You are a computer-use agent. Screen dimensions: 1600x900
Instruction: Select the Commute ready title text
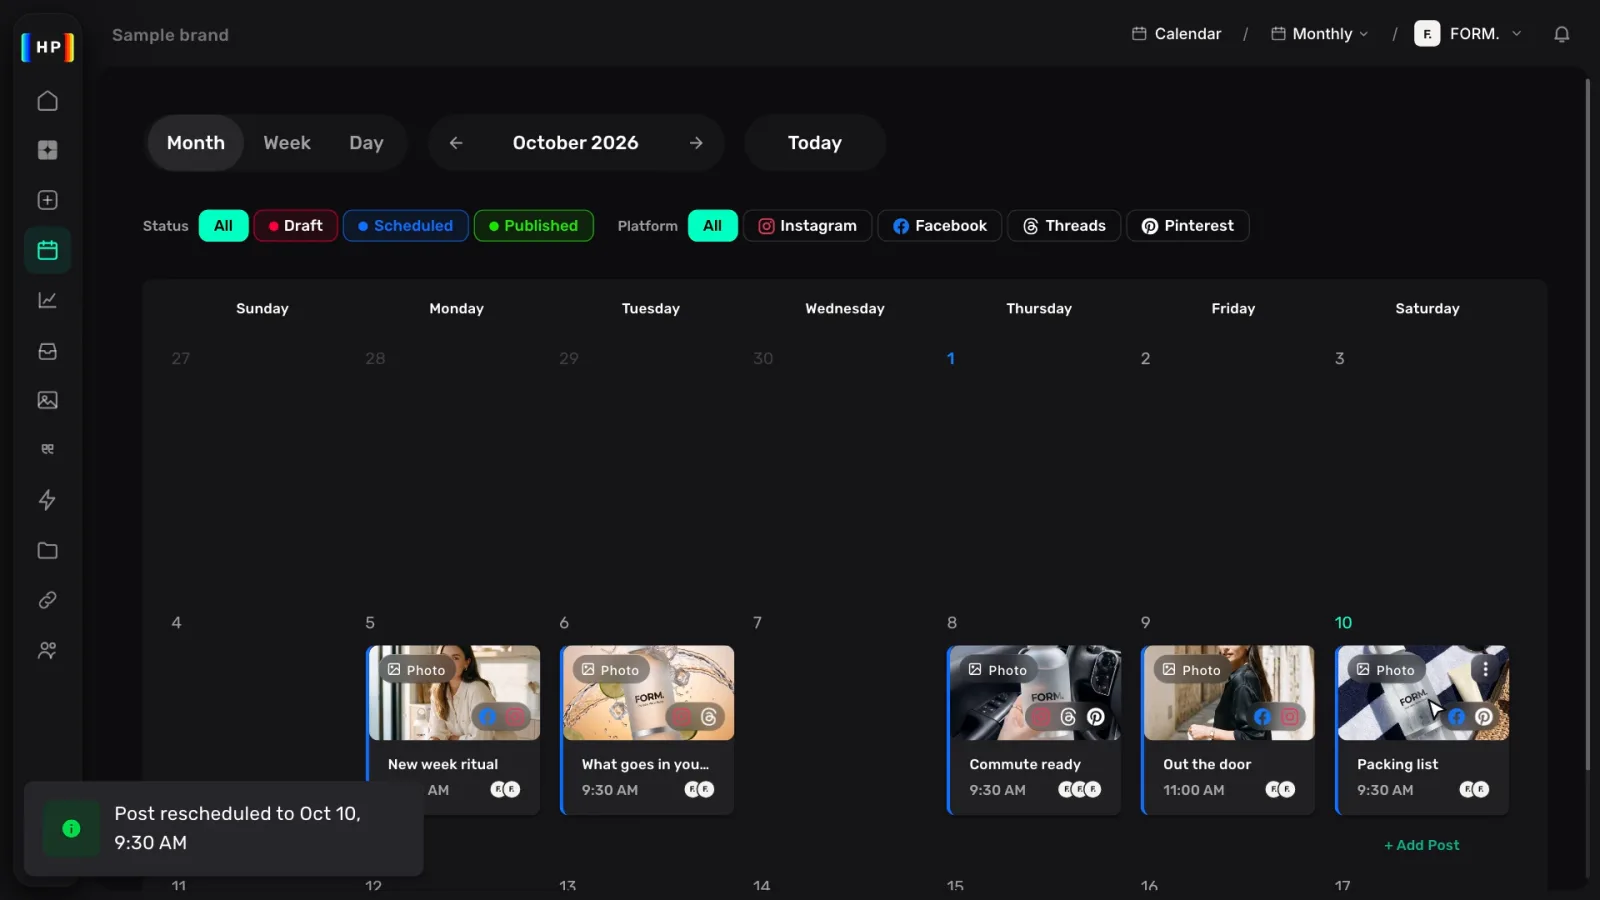pyautogui.click(x=1025, y=764)
